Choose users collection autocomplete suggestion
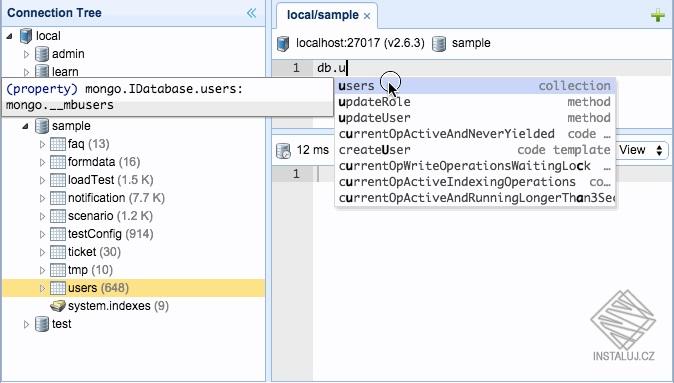Viewport: 674px width, 383px height. [475, 86]
